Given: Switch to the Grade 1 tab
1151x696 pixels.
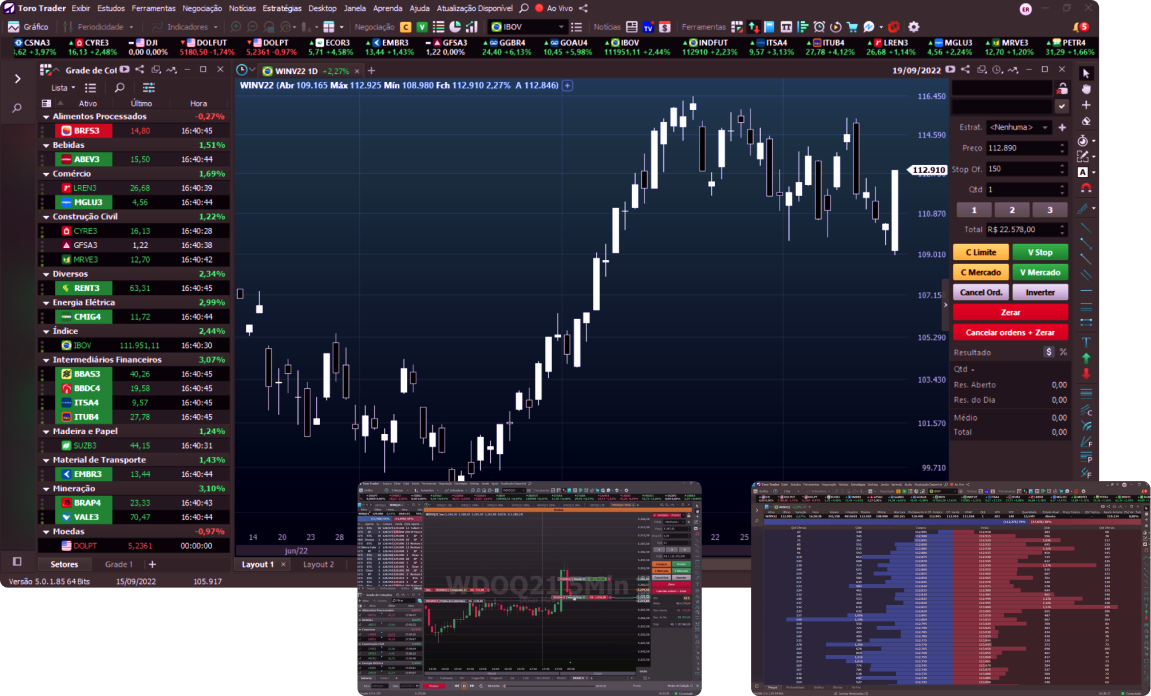Looking at the screenshot, I should (x=119, y=565).
